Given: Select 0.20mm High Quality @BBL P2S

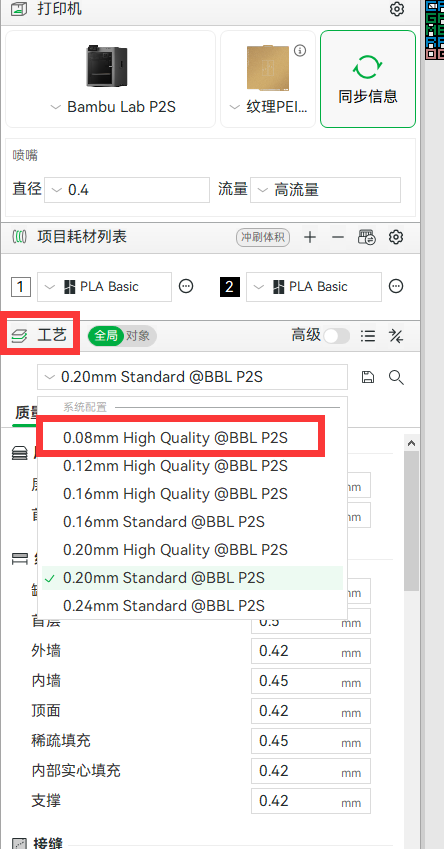Looking at the screenshot, I should point(192,550).
